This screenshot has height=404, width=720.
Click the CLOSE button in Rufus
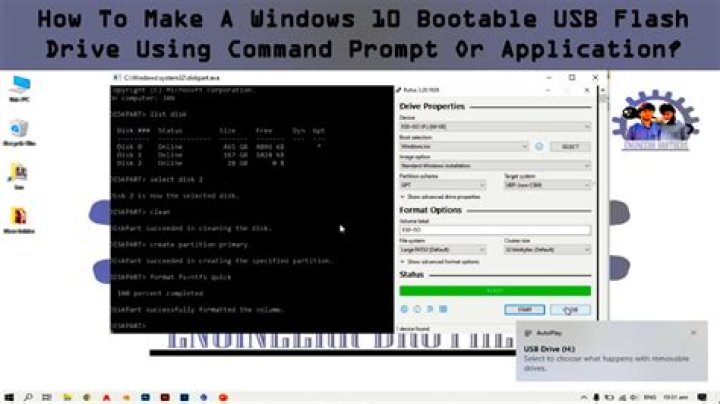tap(570, 310)
